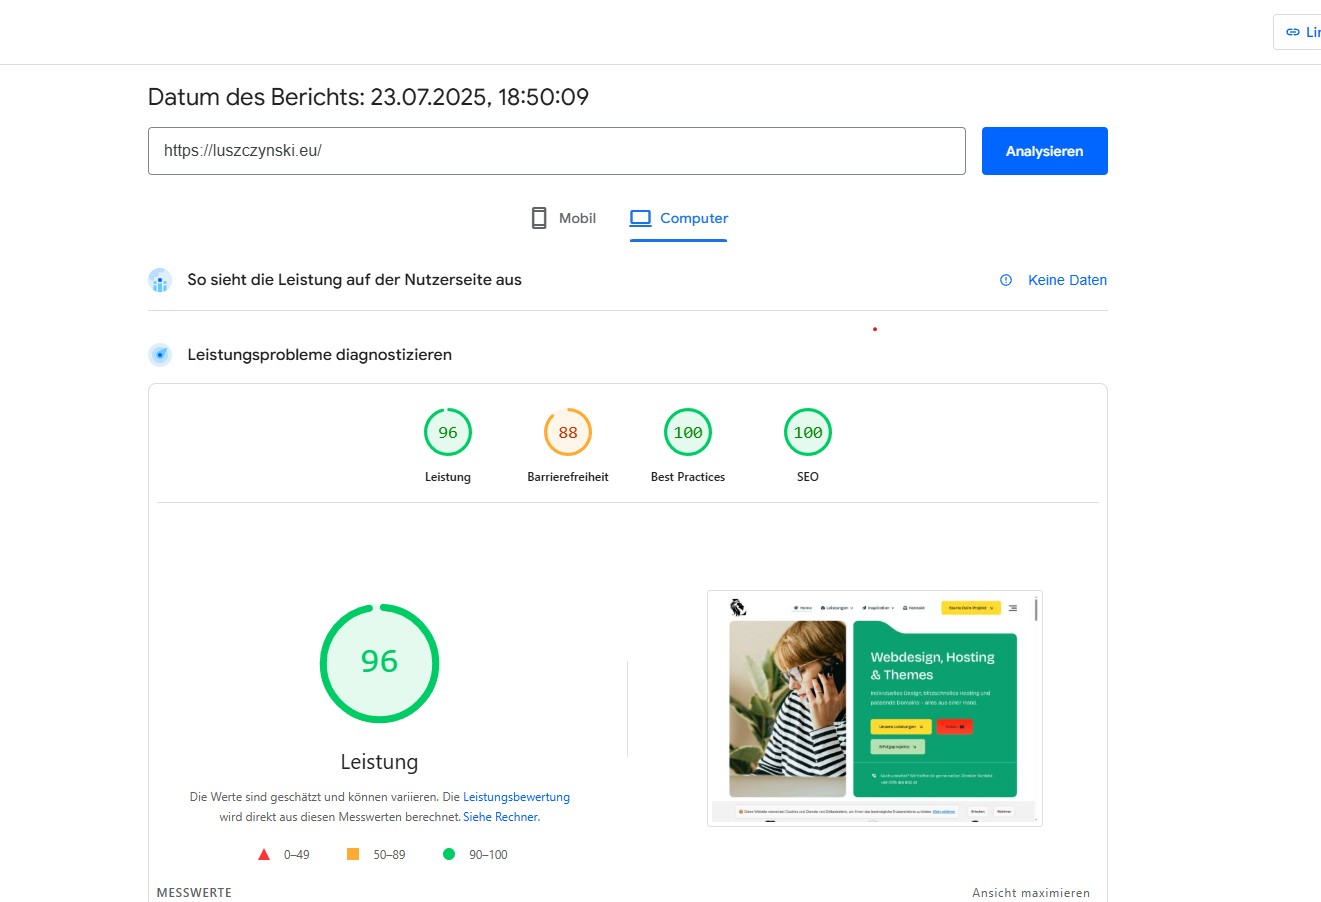
Task: Open the Siehe Rechner link
Action: [x=501, y=817]
